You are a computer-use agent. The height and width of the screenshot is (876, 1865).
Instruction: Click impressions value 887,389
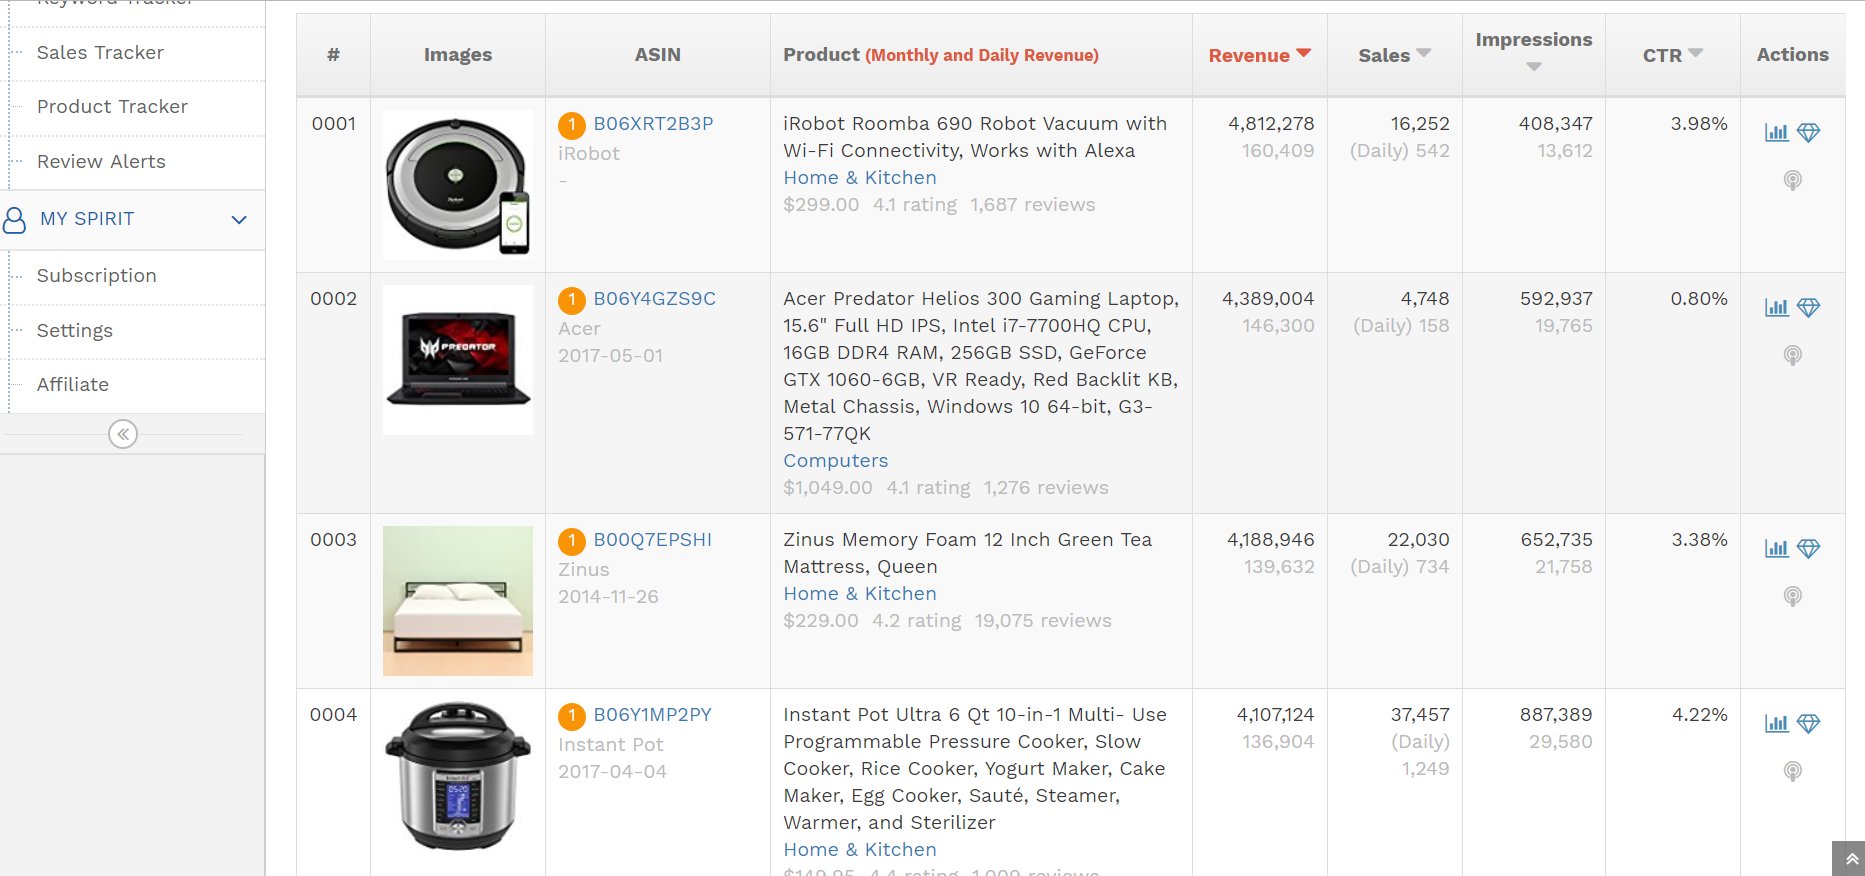(1557, 715)
